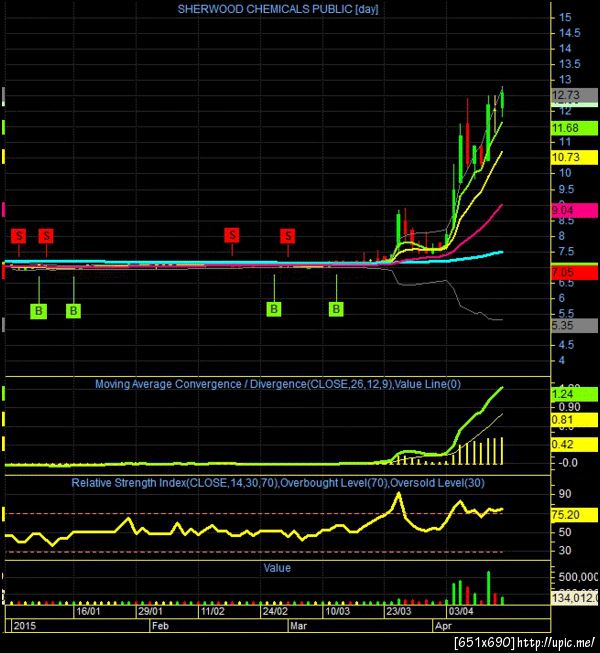This screenshot has height=653, width=600.
Task: Click the Feb month label
Action: pos(160,626)
